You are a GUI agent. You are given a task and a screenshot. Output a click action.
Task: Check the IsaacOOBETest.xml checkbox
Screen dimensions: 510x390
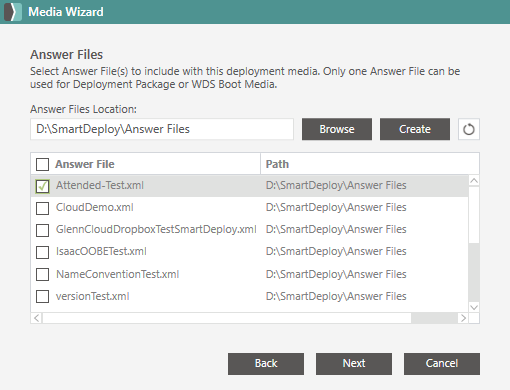(42, 252)
